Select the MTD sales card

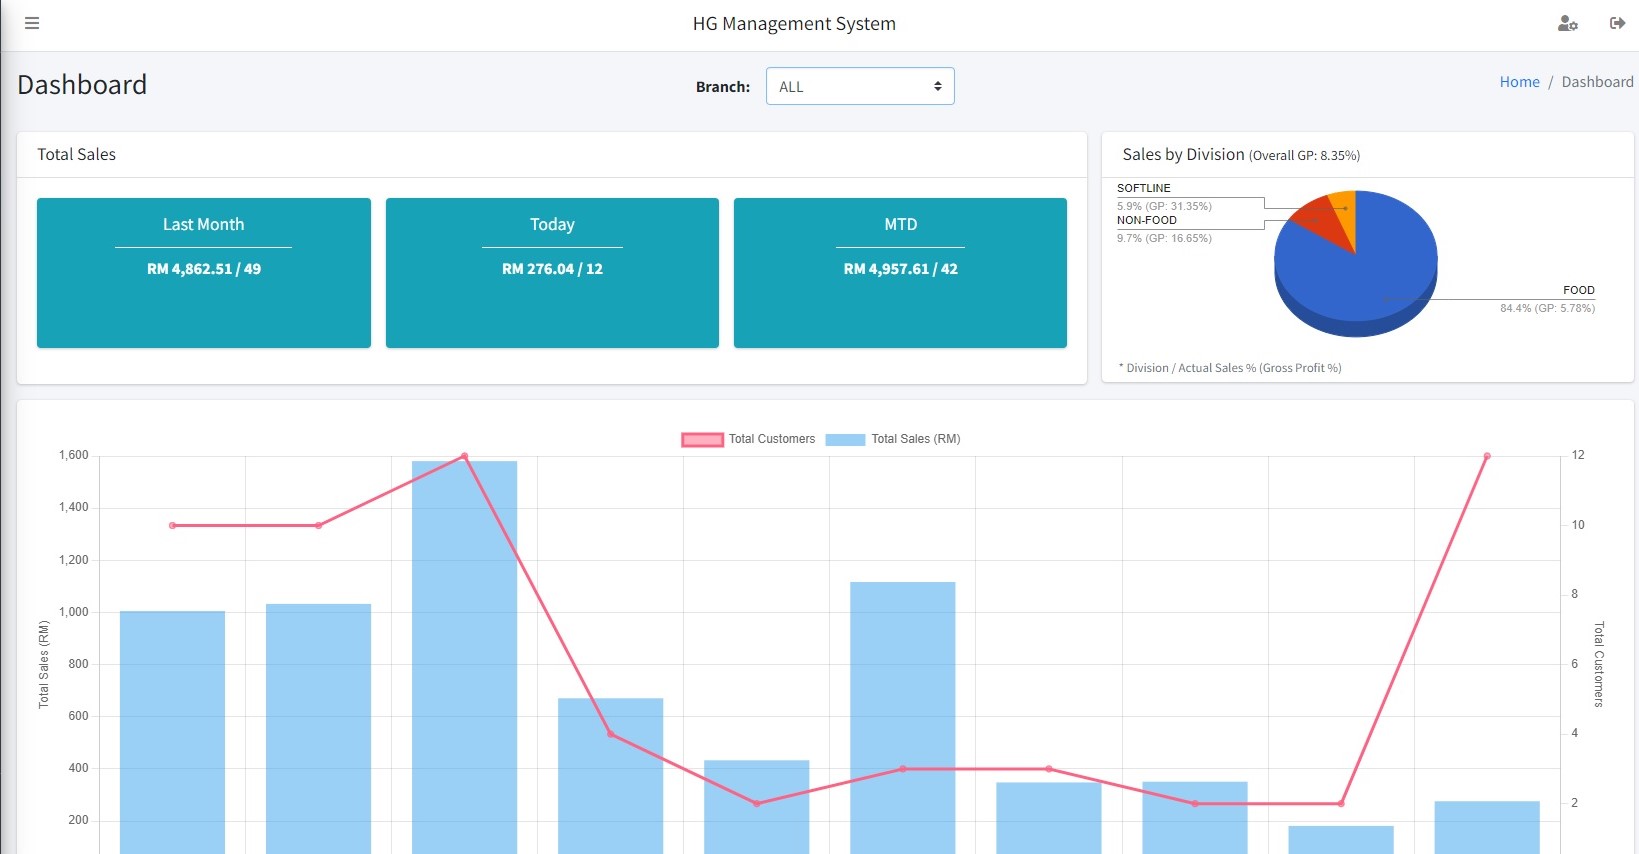pos(900,273)
